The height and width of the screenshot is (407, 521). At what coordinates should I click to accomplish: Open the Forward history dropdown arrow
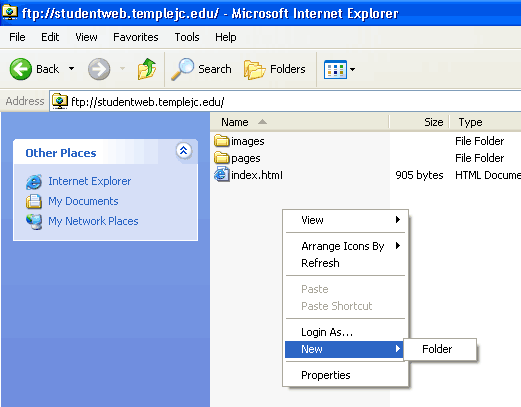(x=122, y=69)
